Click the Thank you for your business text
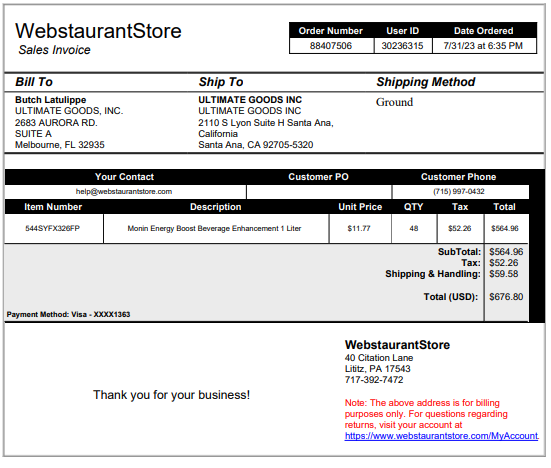Viewport: 551px width, 468px height. coord(171,395)
